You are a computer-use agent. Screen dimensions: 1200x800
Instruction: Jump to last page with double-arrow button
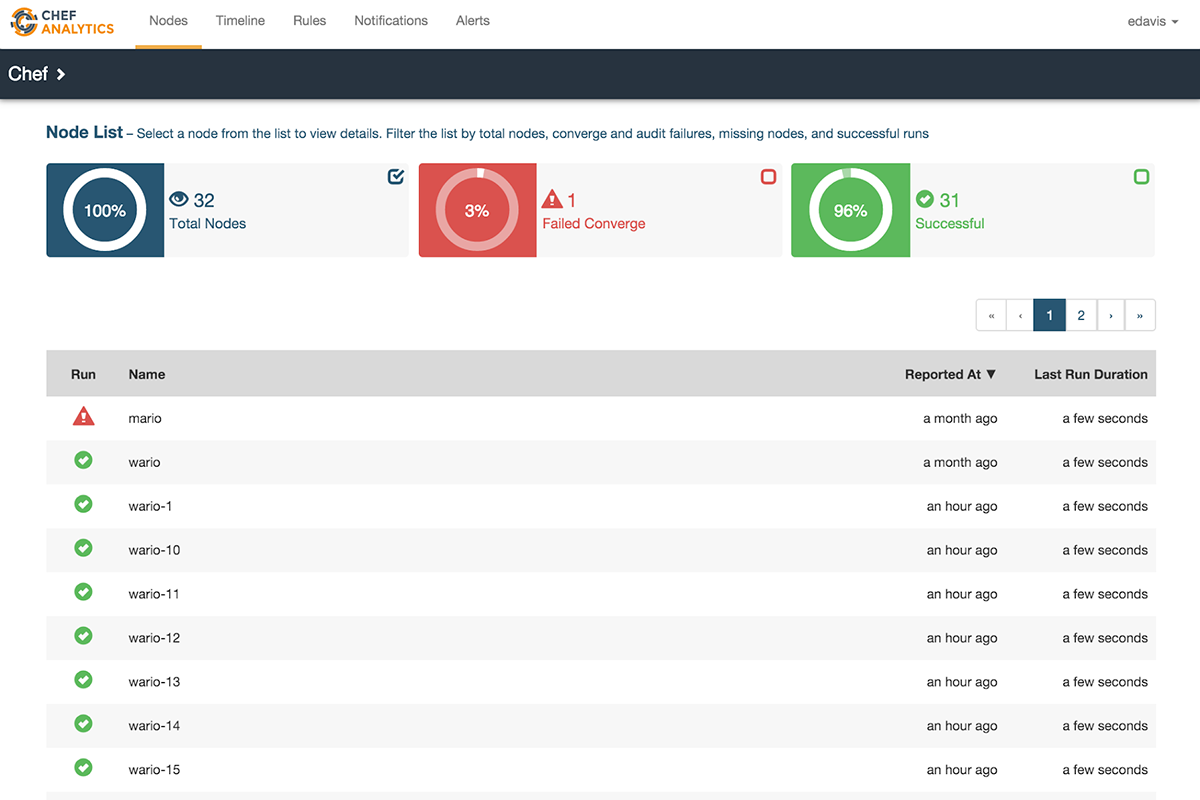[1140, 315]
